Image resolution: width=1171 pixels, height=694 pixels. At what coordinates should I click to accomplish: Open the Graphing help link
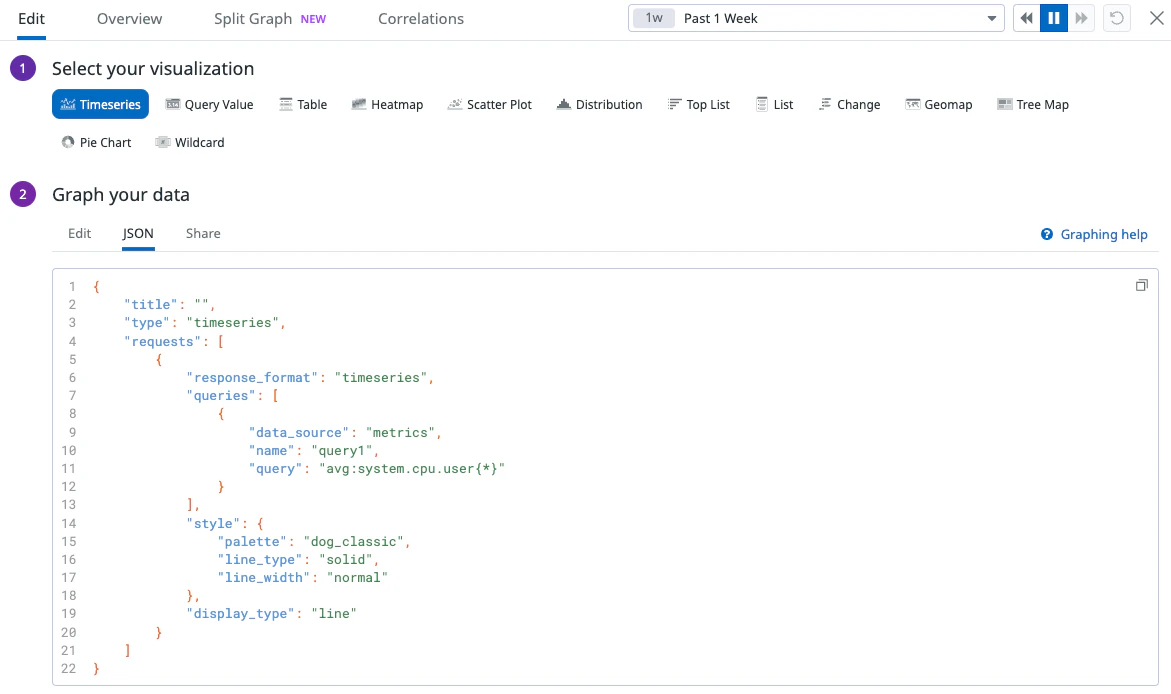(1094, 235)
